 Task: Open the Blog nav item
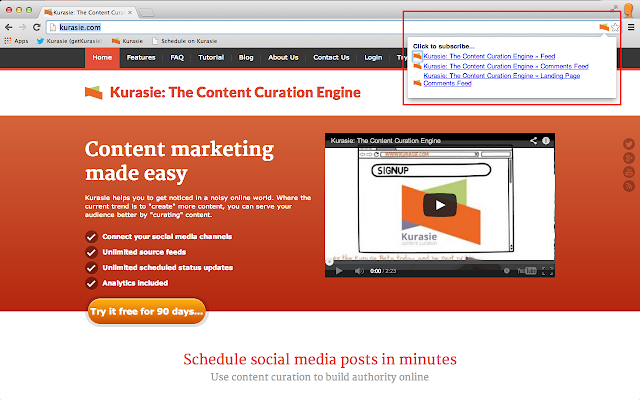[x=246, y=58]
